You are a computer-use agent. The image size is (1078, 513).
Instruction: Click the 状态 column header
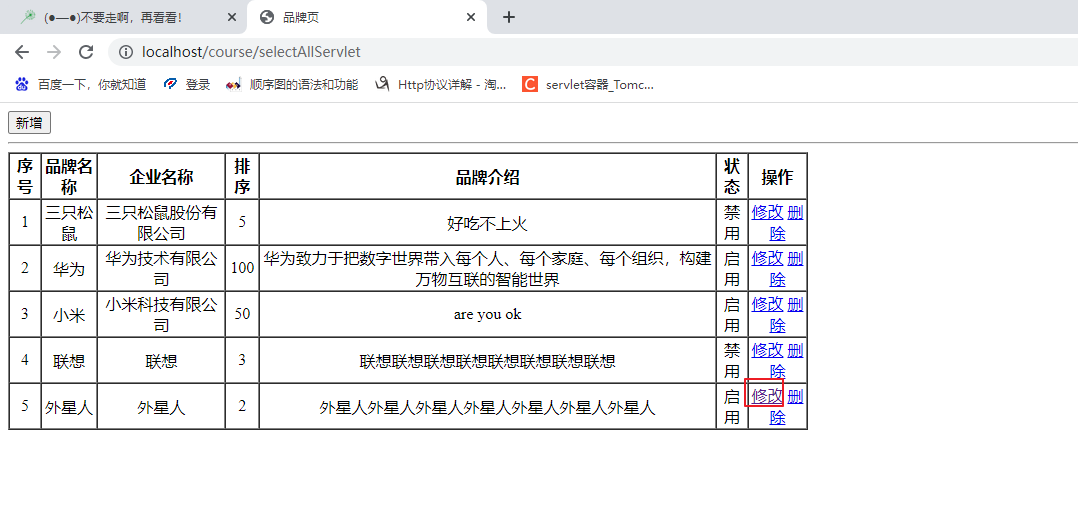tap(732, 177)
